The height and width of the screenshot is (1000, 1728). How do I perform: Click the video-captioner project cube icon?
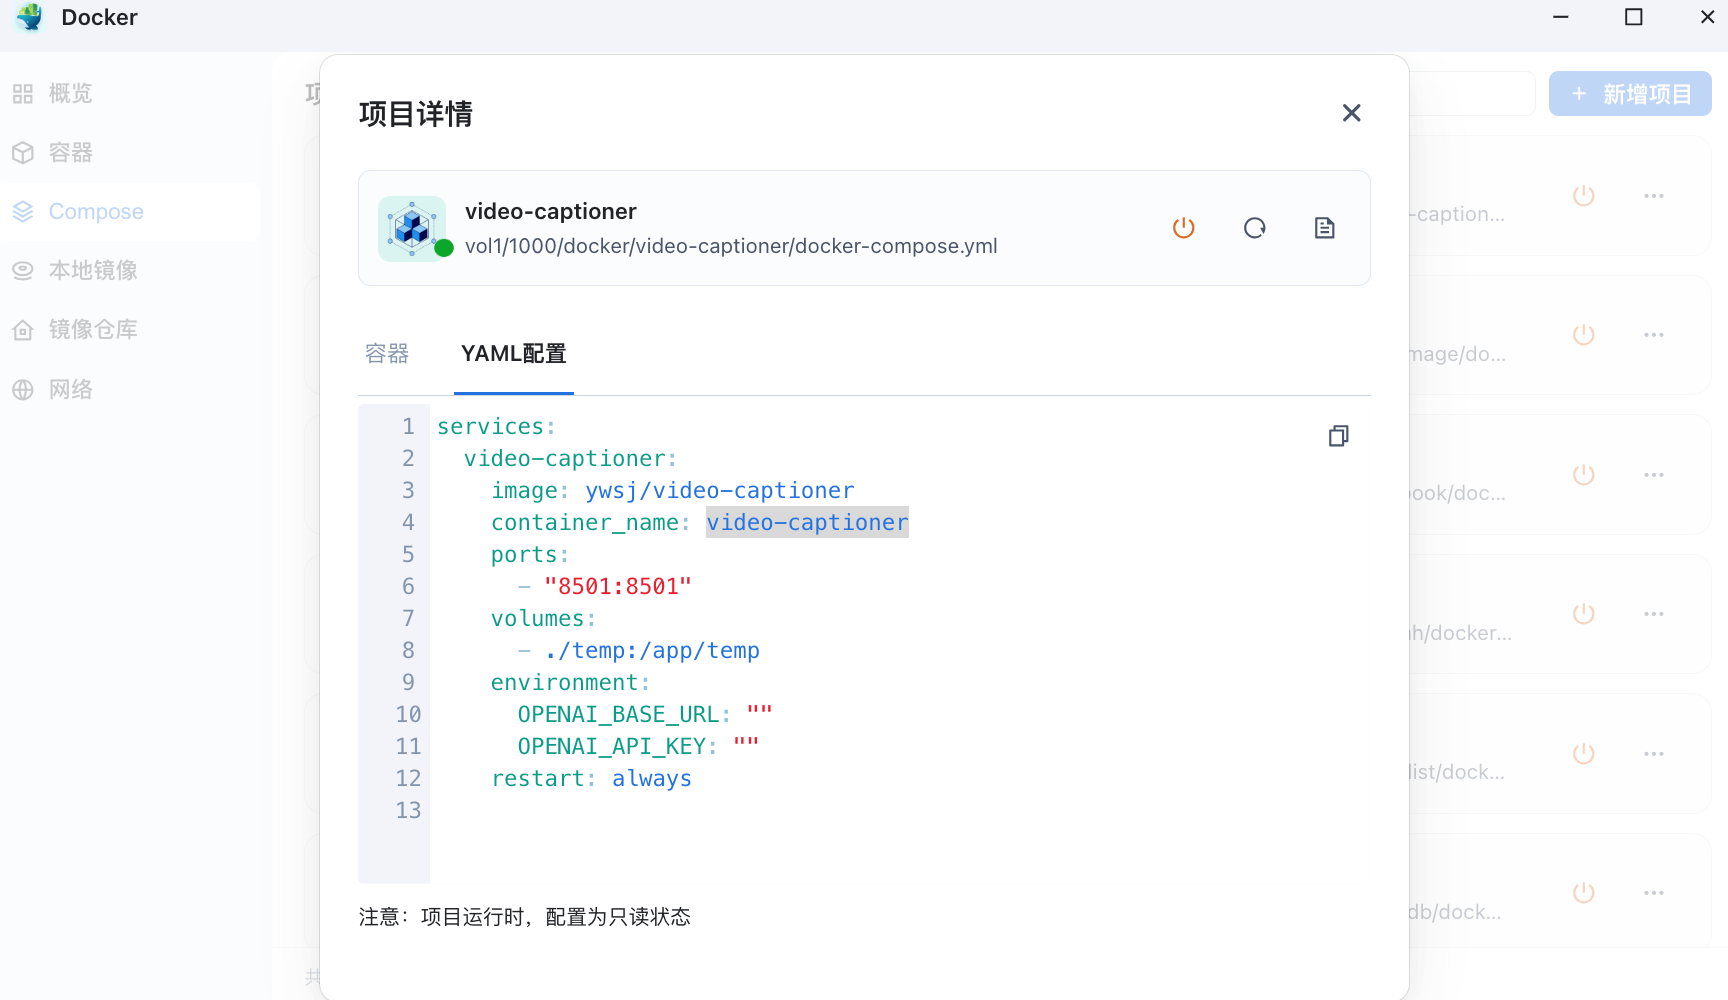412,228
